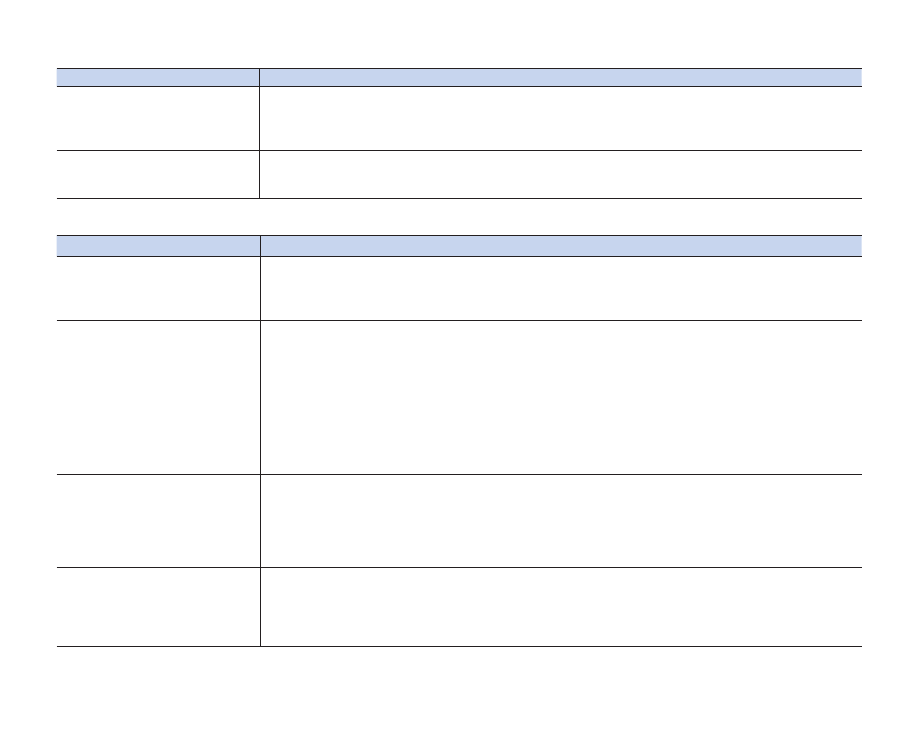
Task: Select first-row left cell of top table
Action: point(157,118)
